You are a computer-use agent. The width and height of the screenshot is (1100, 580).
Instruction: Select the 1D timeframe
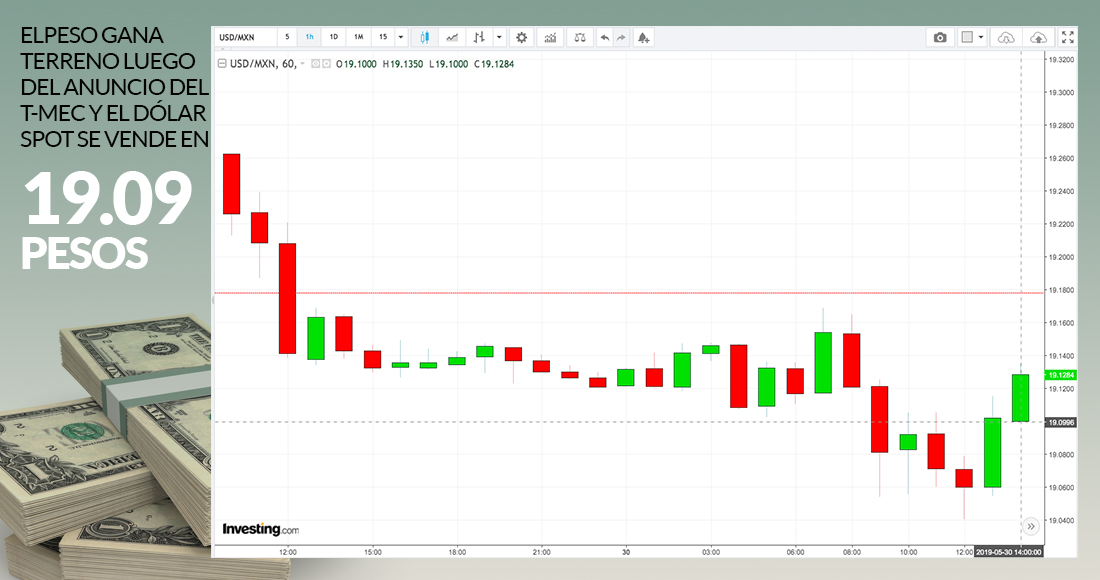click(334, 37)
